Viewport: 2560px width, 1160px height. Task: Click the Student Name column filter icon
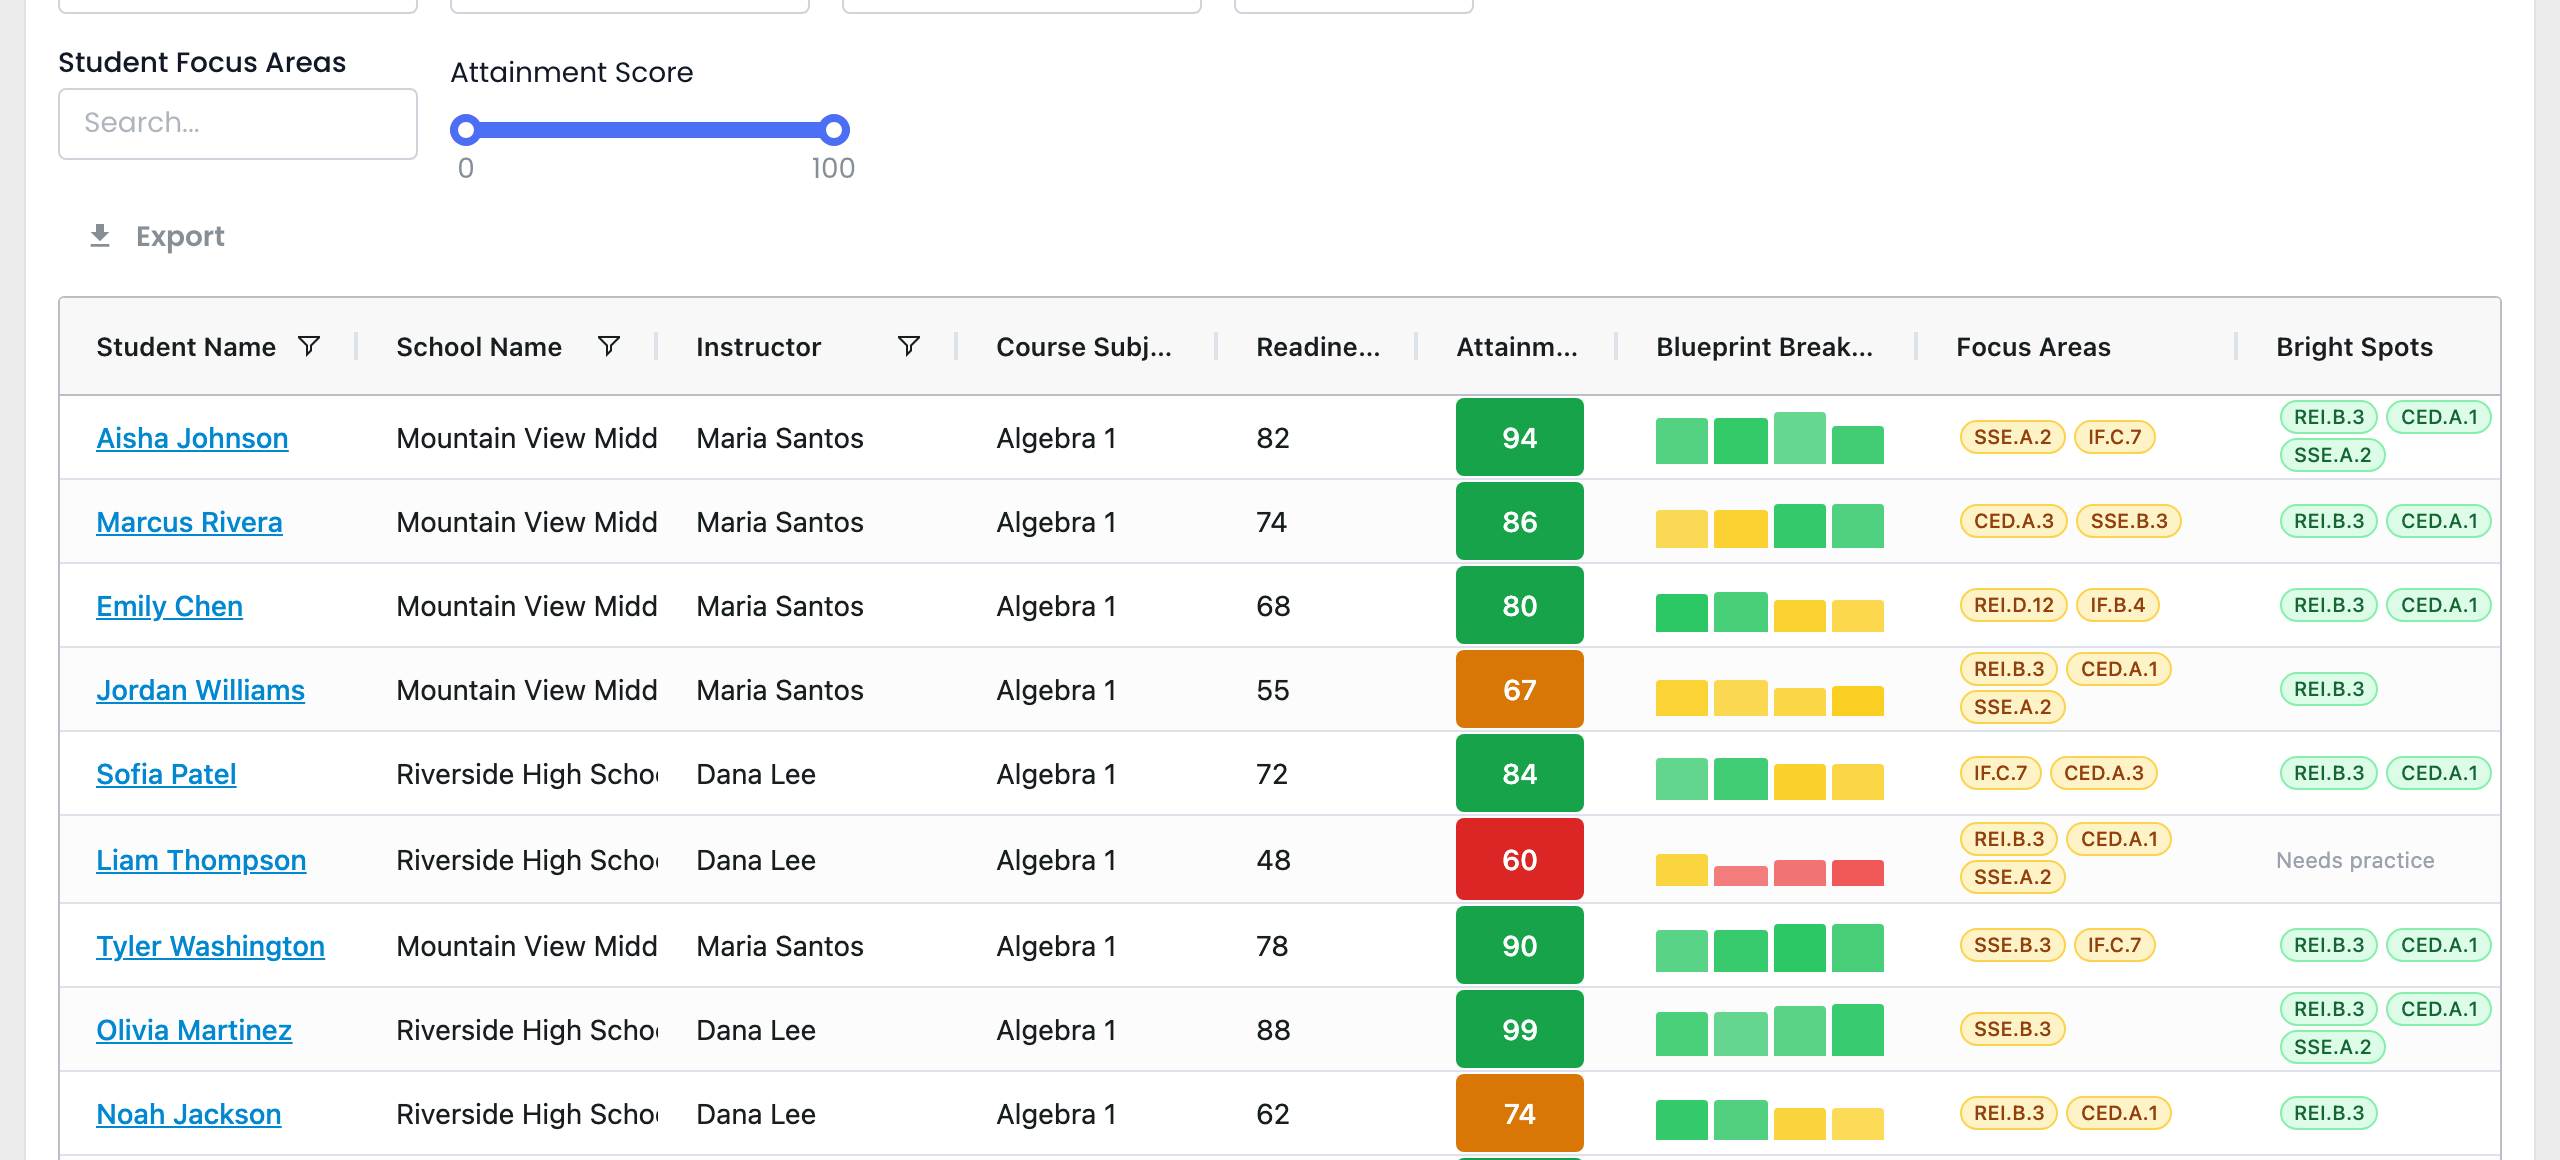click(309, 346)
